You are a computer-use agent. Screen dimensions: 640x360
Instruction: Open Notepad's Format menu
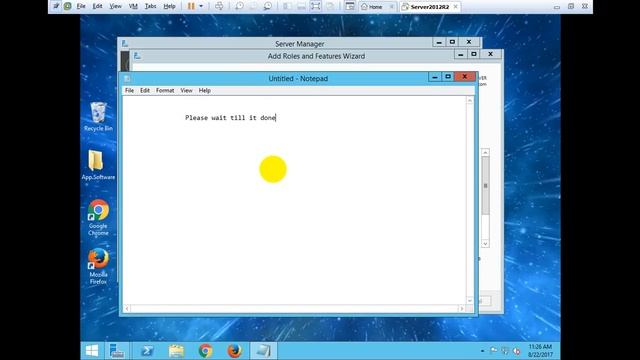[165, 90]
